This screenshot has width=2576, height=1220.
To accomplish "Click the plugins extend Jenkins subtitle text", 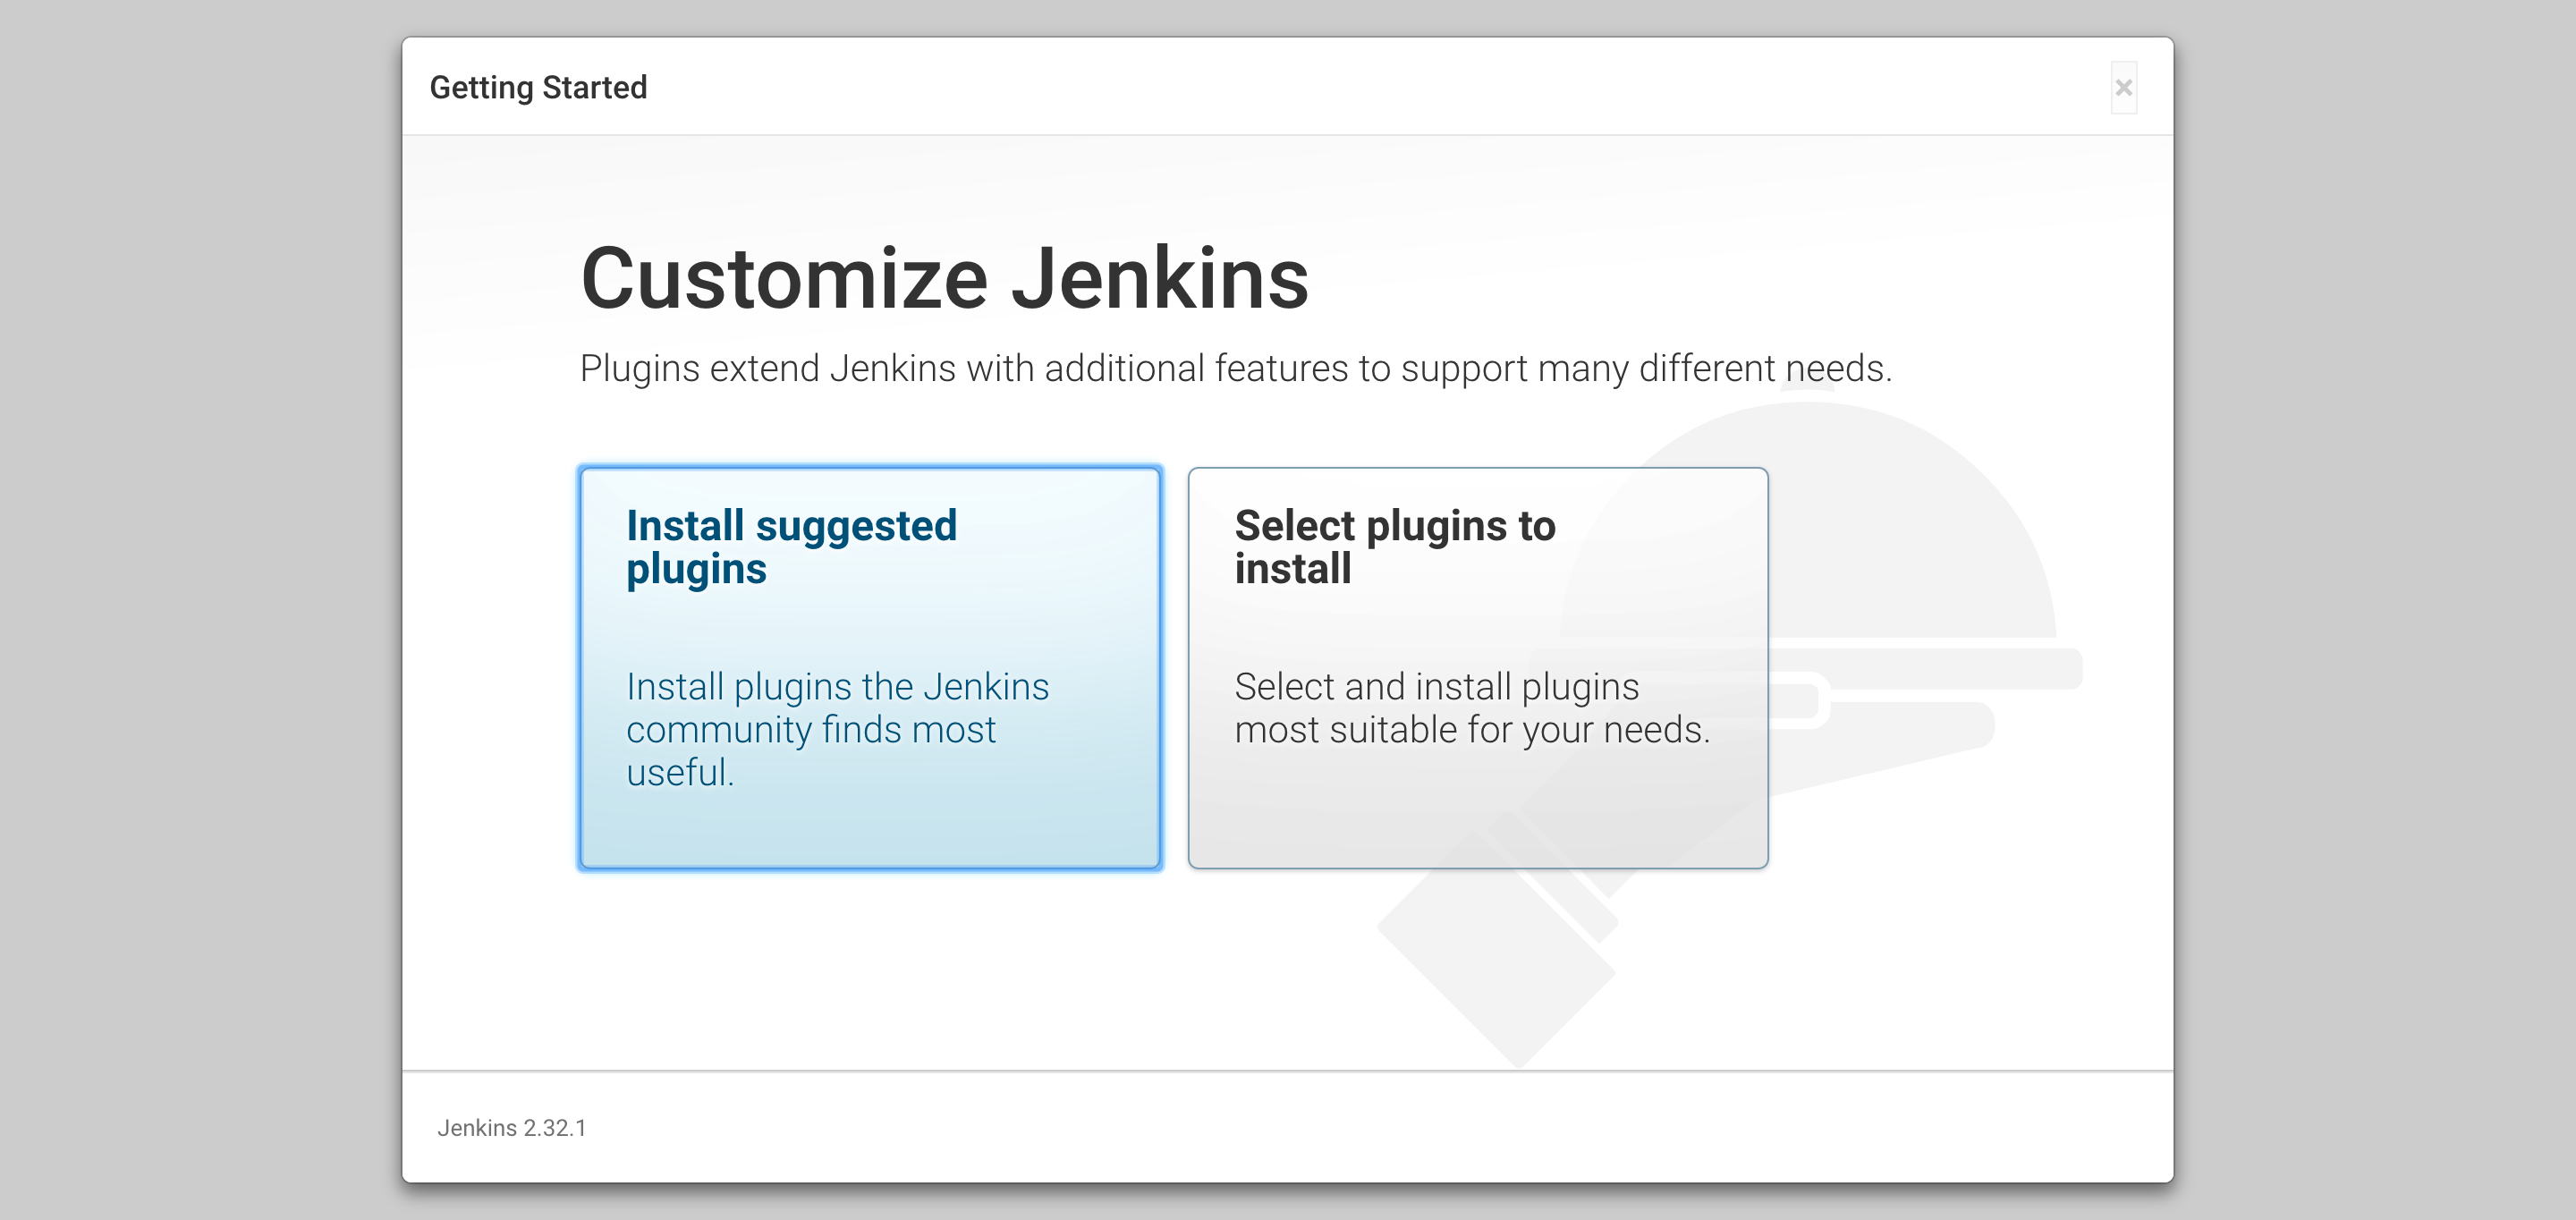I will [x=1235, y=369].
